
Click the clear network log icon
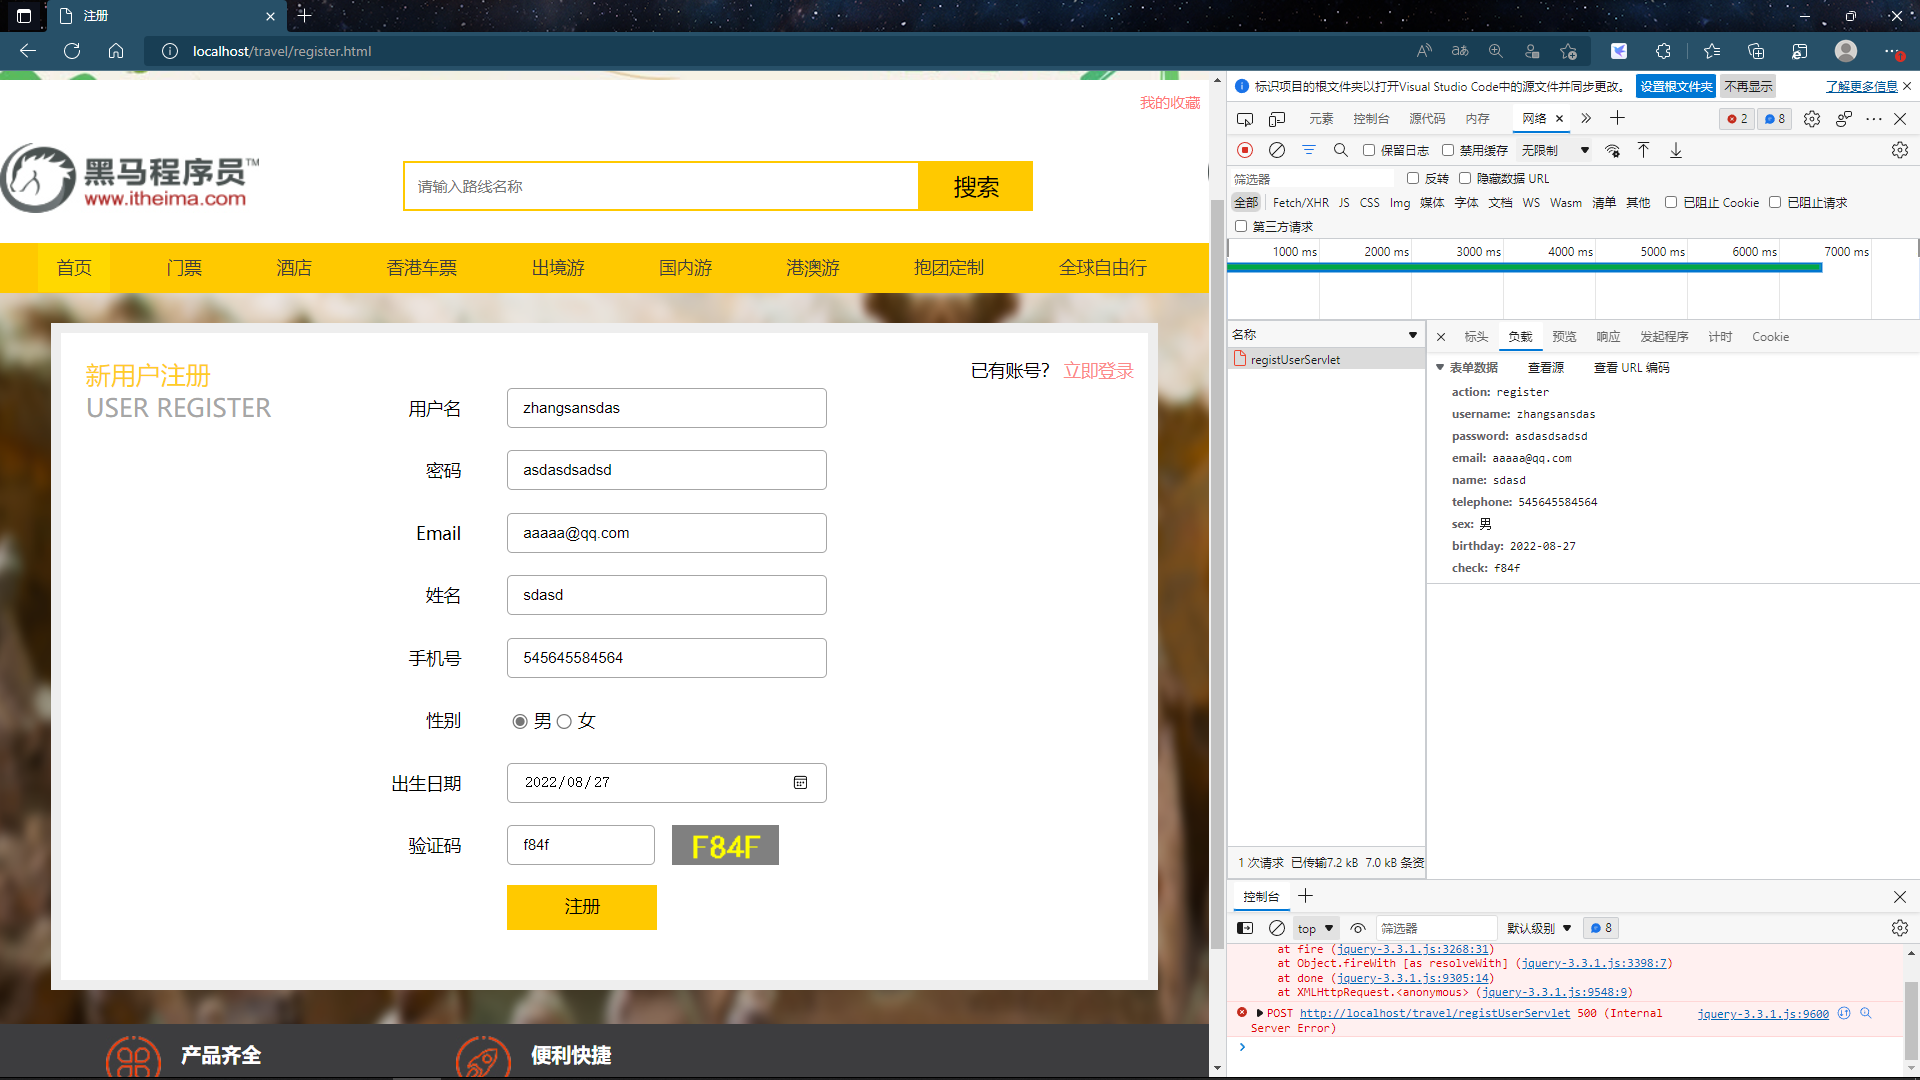[x=1277, y=150]
